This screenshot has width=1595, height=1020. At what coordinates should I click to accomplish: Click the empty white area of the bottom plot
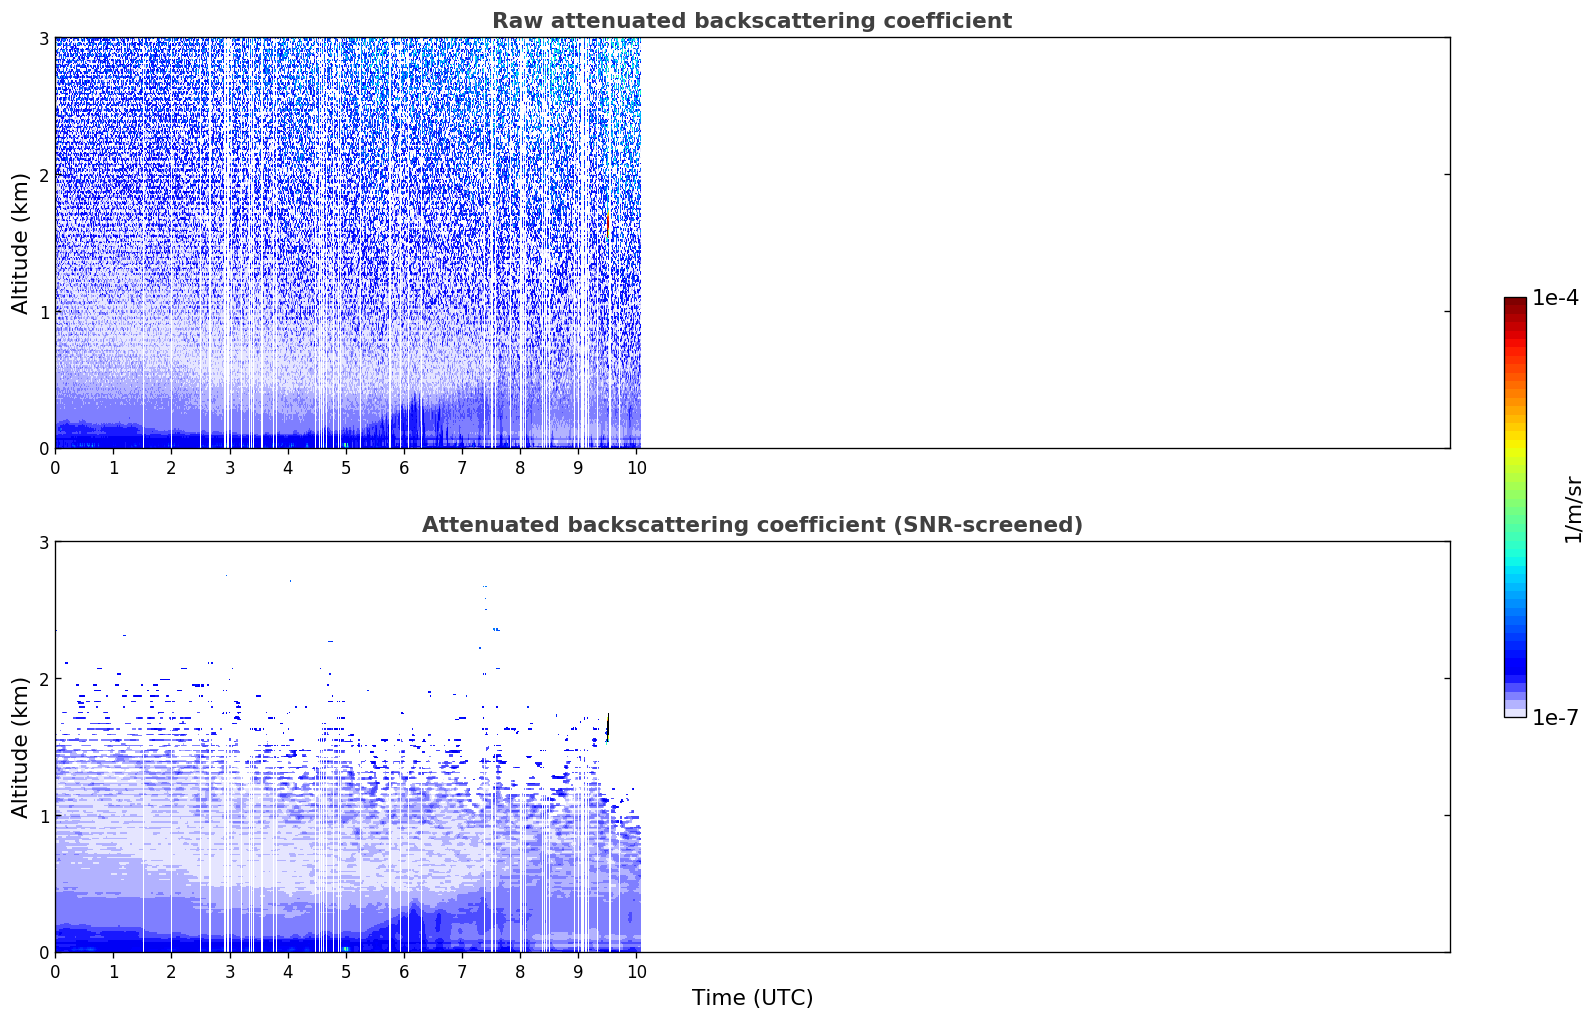pos(1045,747)
